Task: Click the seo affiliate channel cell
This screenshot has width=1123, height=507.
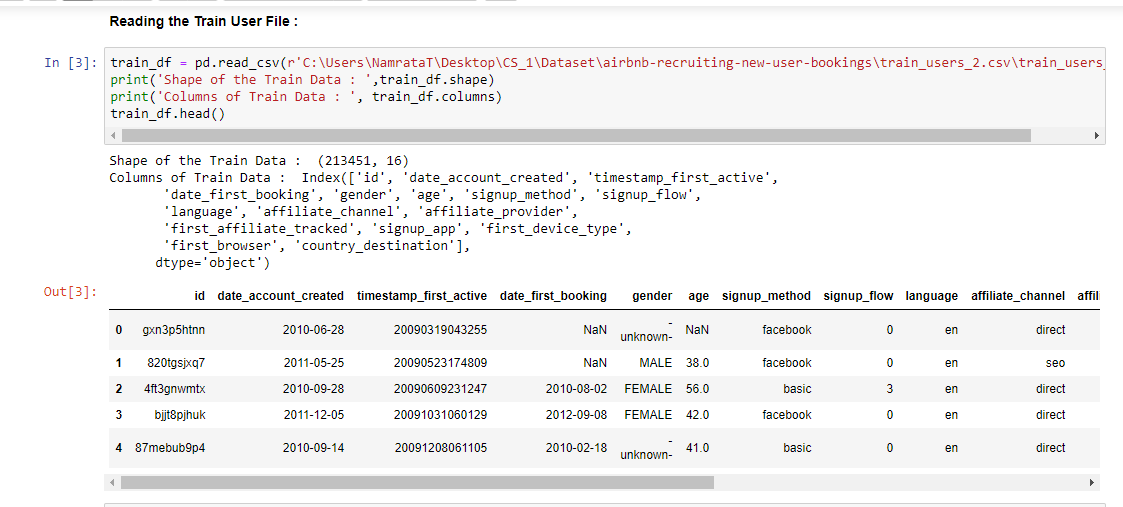Action: [1055, 363]
